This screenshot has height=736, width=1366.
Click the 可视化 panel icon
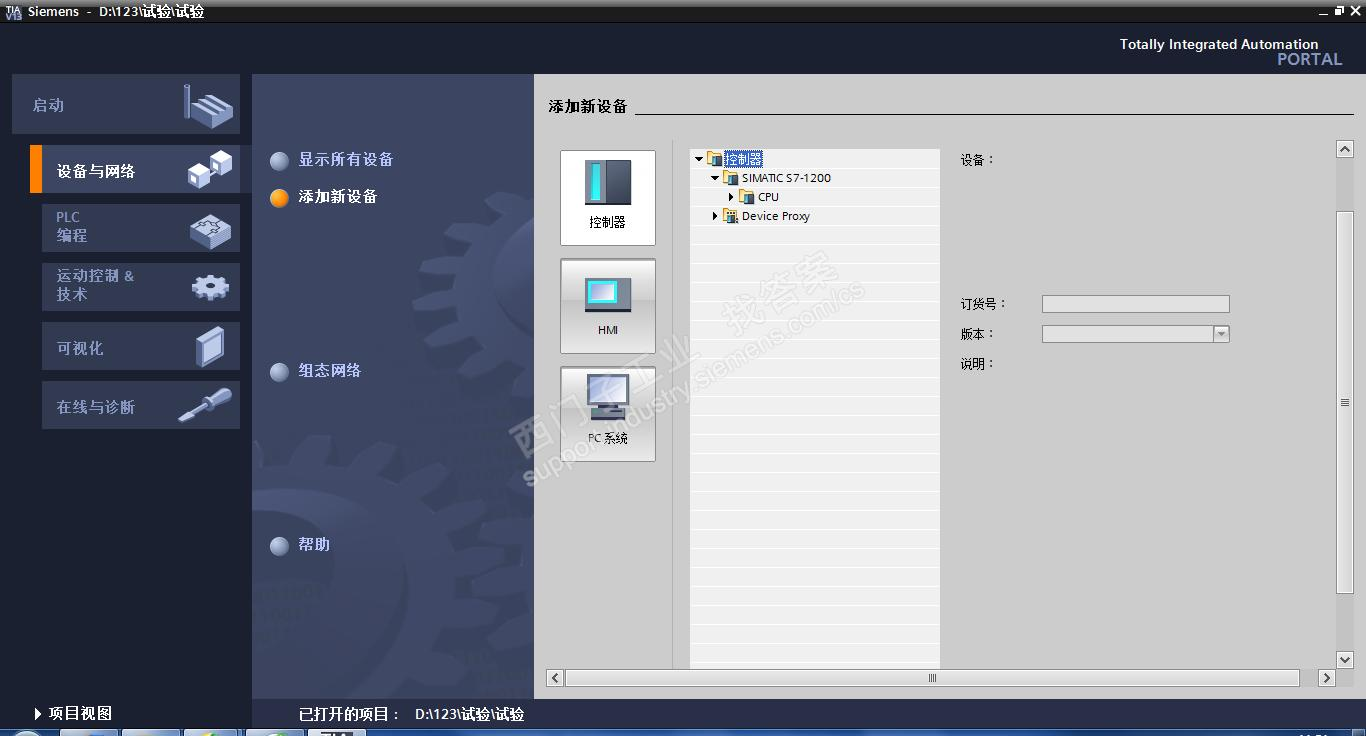click(210, 347)
